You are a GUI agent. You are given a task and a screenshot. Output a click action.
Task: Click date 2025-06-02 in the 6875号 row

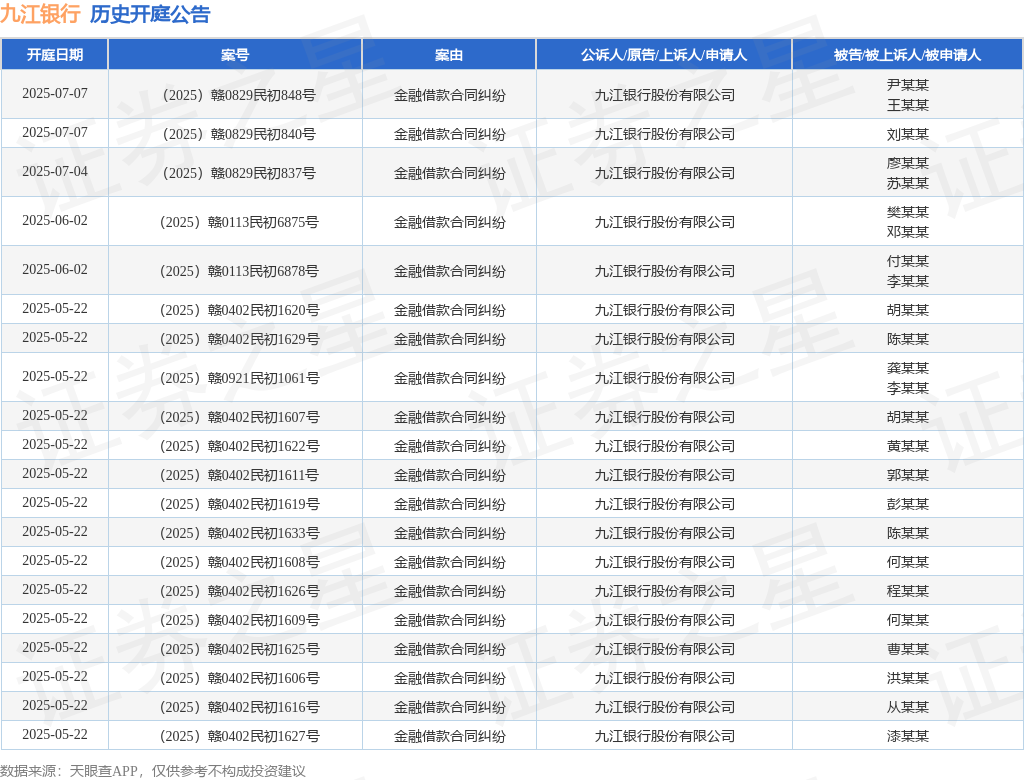click(55, 220)
